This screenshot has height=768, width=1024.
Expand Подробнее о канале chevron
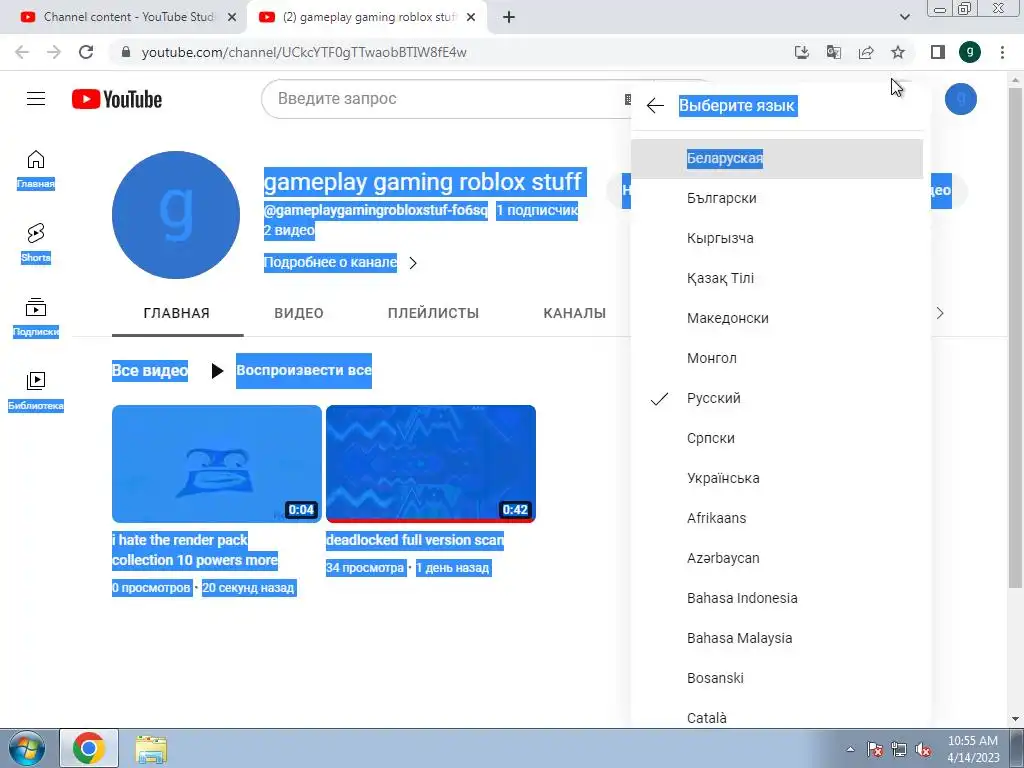click(413, 263)
